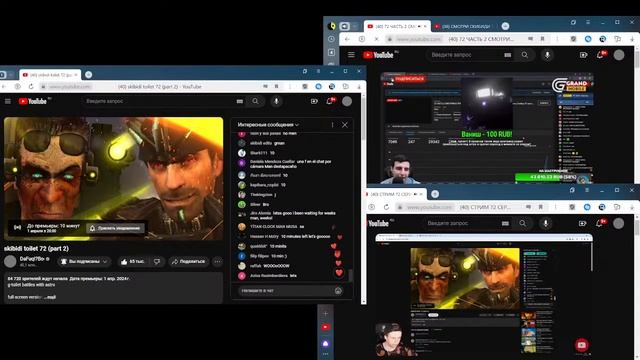Screen dimensions: 640x360
Task: Reload page in skibidi toilet 72 window
Action: tap(31, 87)
